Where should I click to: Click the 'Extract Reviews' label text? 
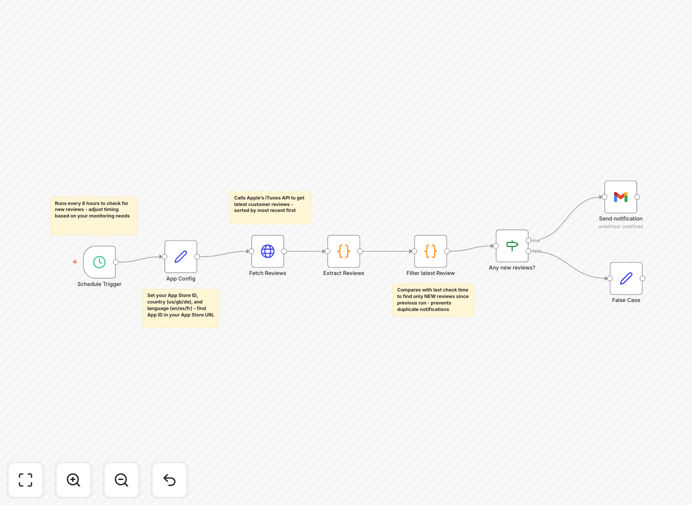[x=343, y=273]
